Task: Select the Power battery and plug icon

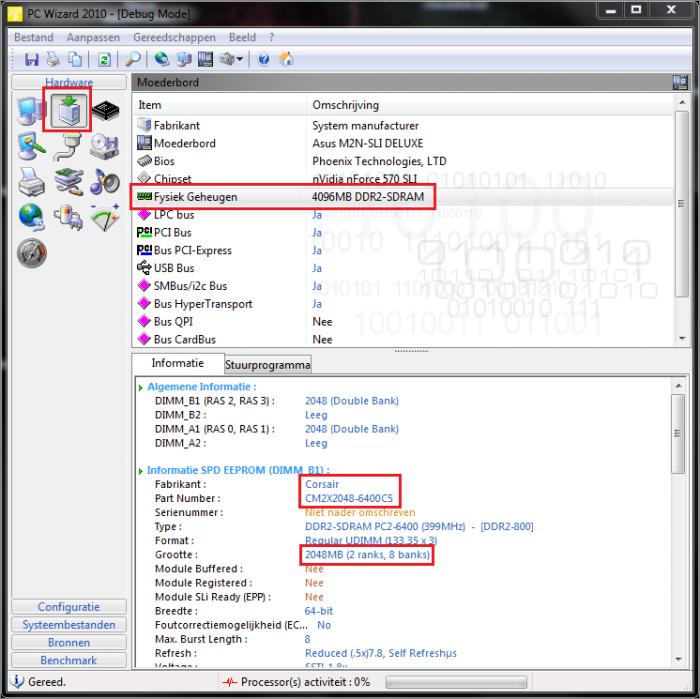Action: 68,218
